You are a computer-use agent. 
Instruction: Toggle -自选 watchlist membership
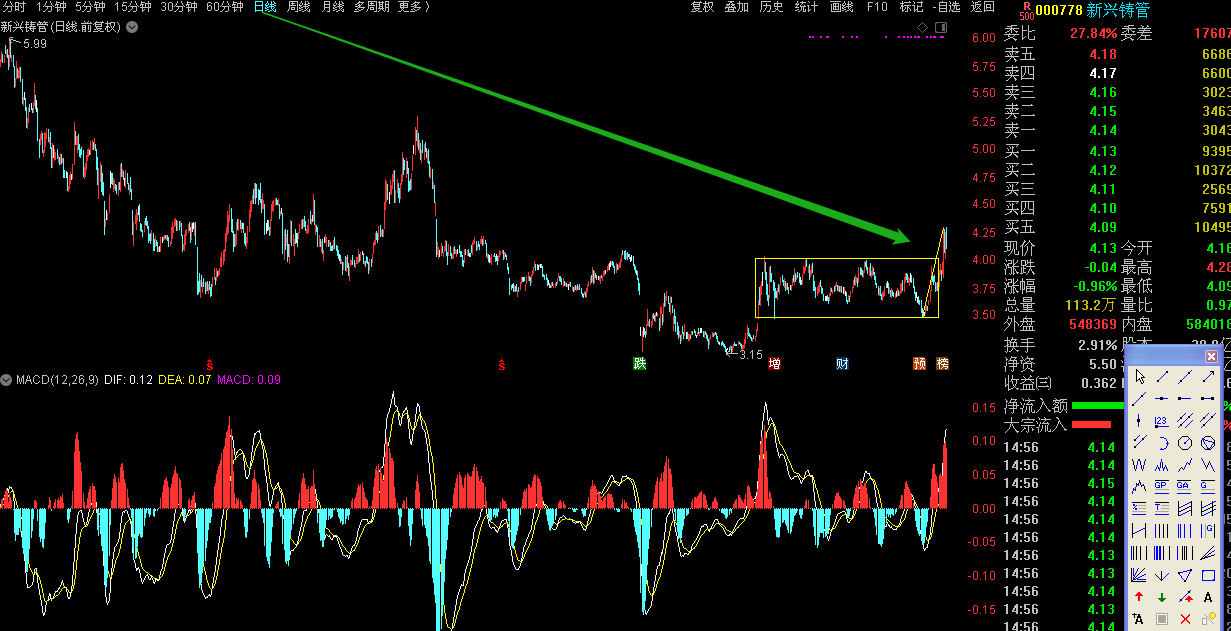point(946,7)
